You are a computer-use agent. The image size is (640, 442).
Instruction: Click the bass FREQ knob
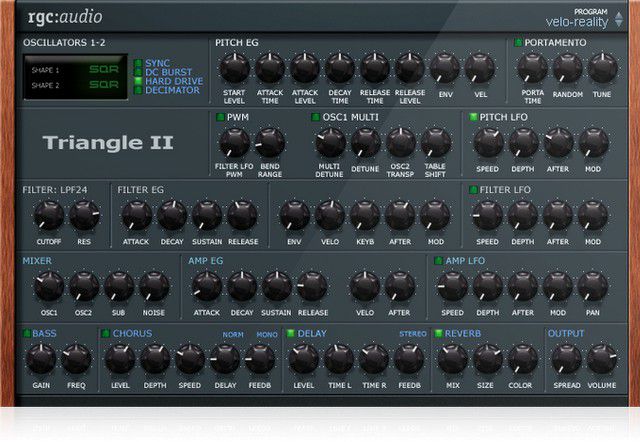pos(76,359)
